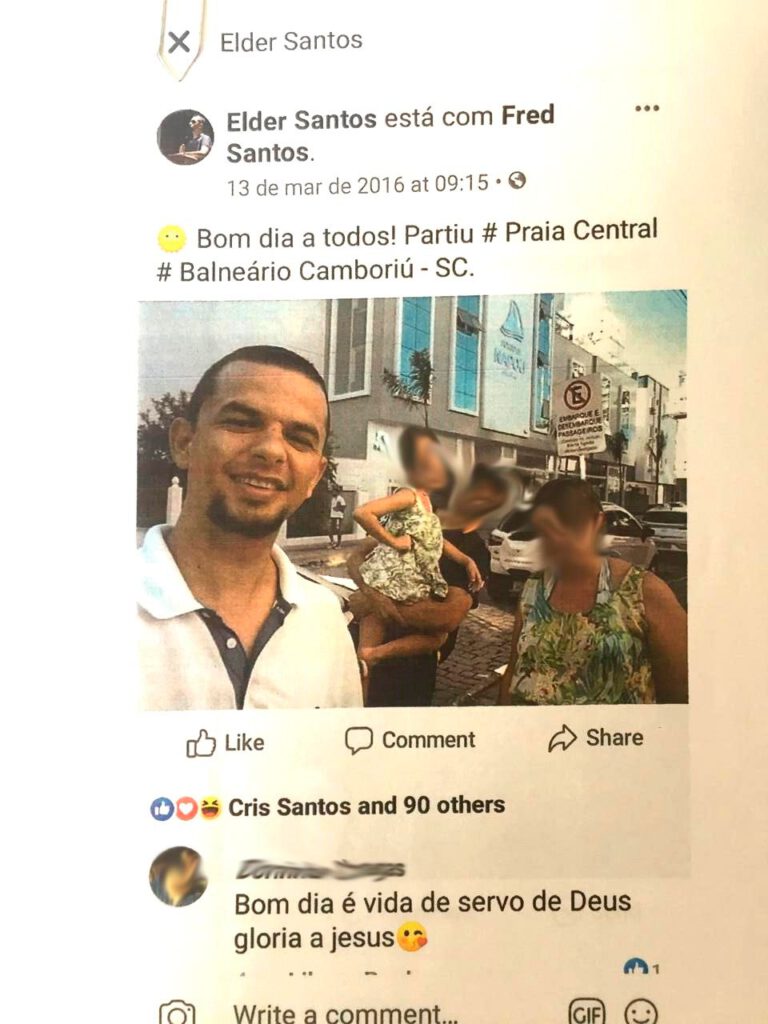Open the GIF picker button

pyautogui.click(x=587, y=1012)
